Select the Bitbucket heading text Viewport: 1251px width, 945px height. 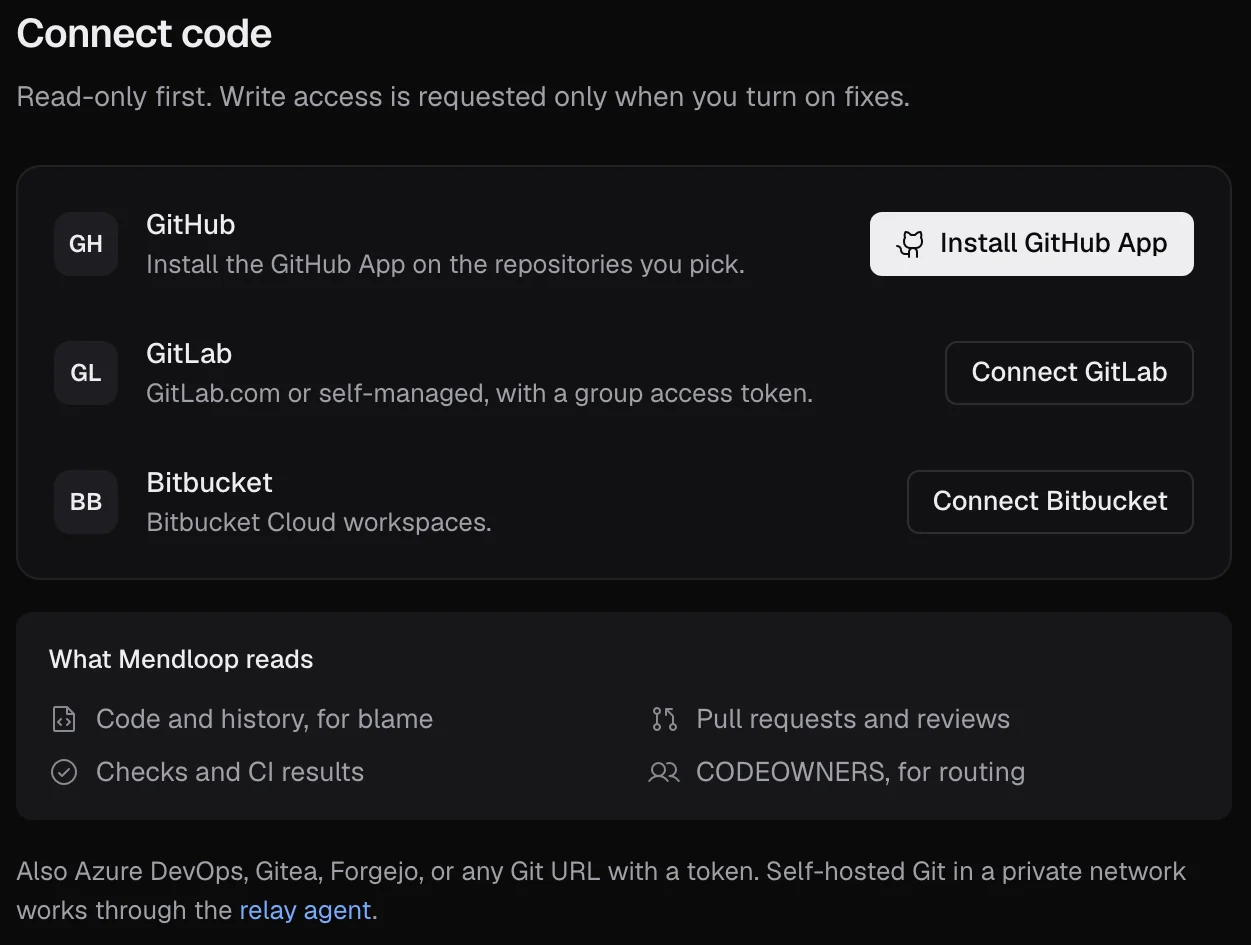(209, 482)
